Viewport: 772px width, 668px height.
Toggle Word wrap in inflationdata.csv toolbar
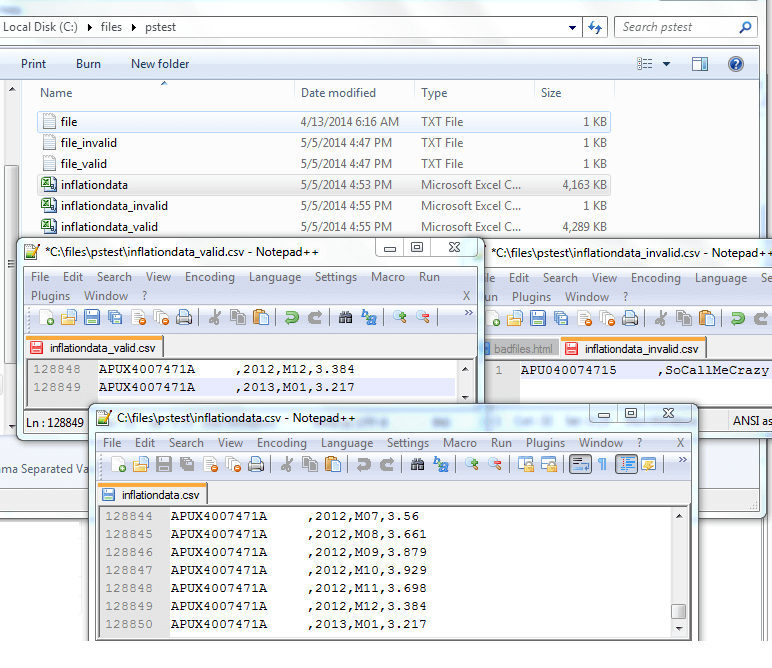579,464
